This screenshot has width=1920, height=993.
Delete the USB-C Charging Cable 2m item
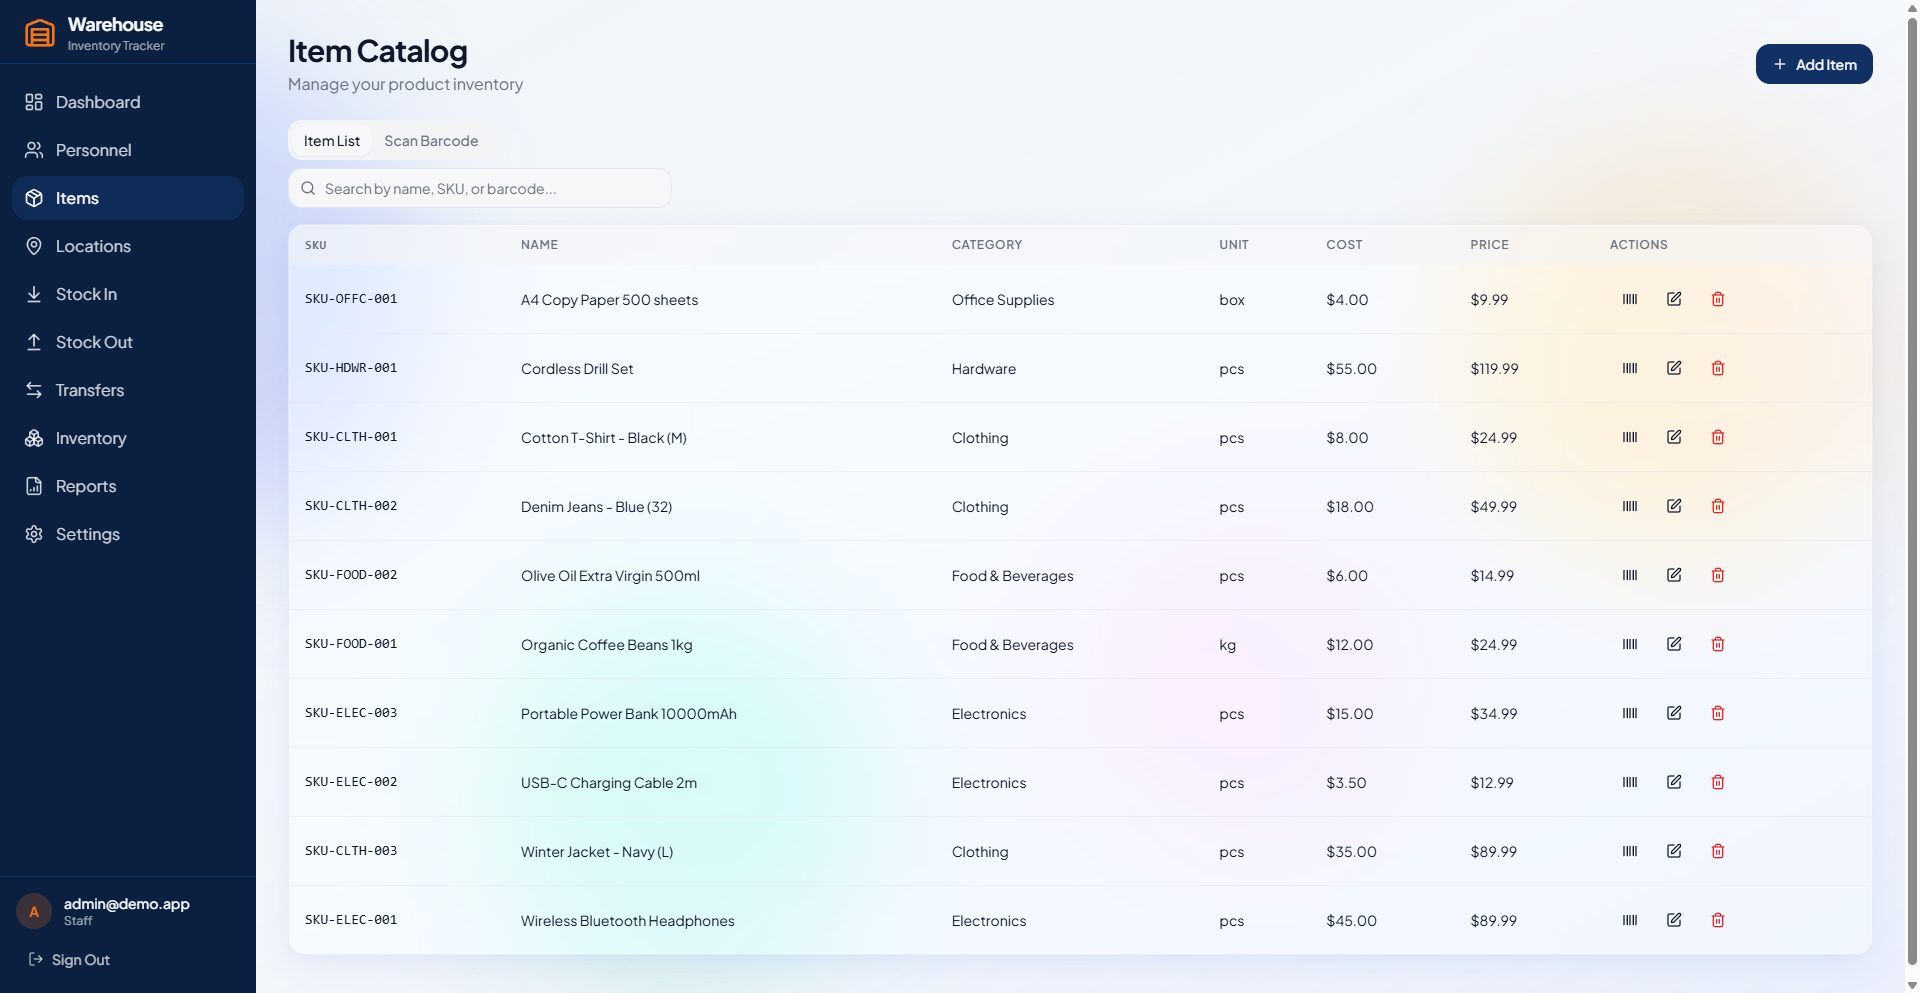click(1718, 782)
